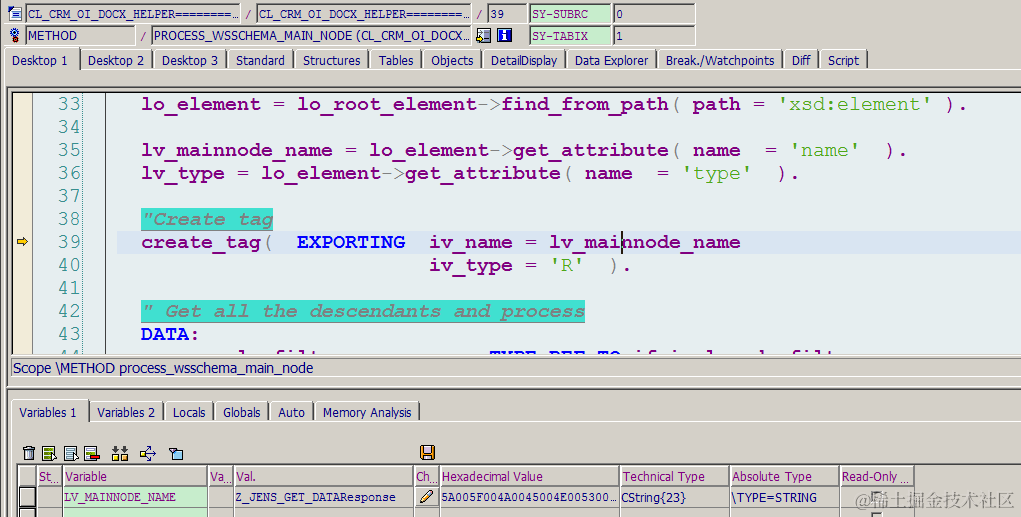Viewport: 1021px width, 517px height.
Task: Click the PROCESS_WSSCHEMA_MAIN_NODE event name field
Action: pyautogui.click(x=311, y=36)
